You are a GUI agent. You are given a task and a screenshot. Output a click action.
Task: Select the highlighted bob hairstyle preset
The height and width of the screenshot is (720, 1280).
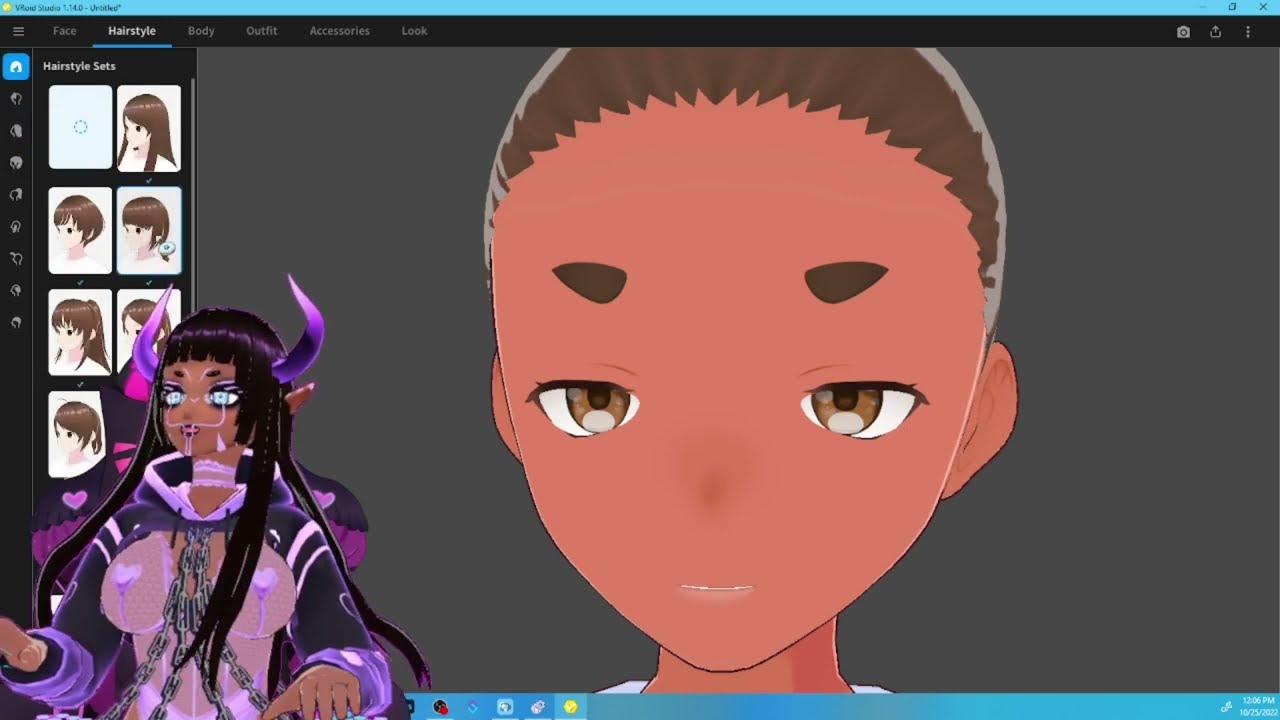coord(149,230)
